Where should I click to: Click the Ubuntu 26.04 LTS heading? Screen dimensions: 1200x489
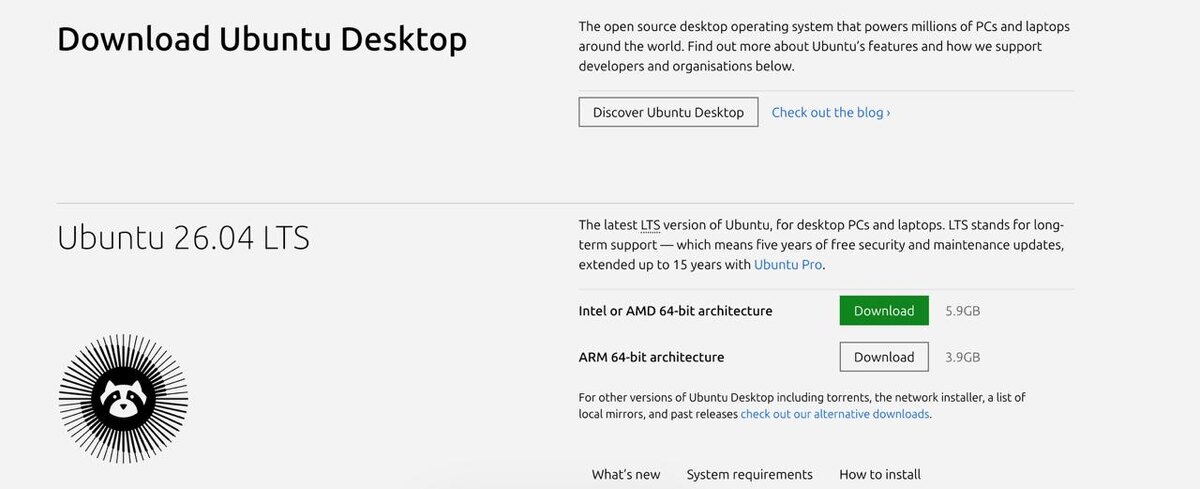pos(183,238)
